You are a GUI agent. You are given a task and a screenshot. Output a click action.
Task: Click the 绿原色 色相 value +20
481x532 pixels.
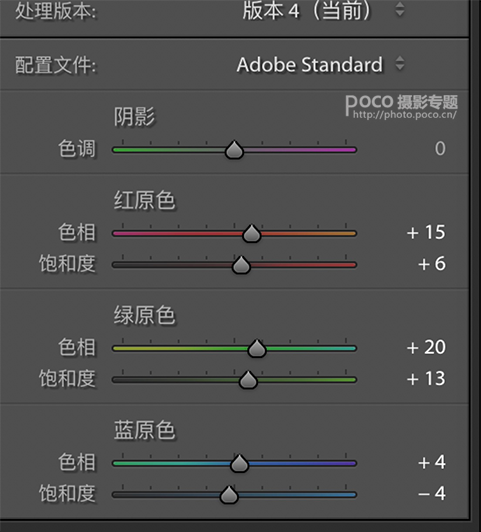pyautogui.click(x=426, y=347)
